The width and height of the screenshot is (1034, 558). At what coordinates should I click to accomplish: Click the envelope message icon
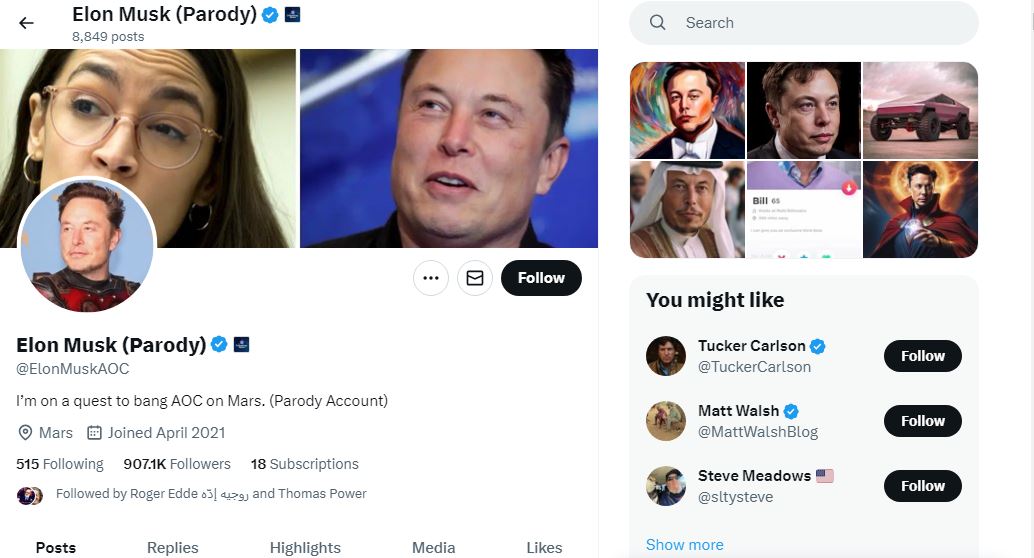[475, 278]
